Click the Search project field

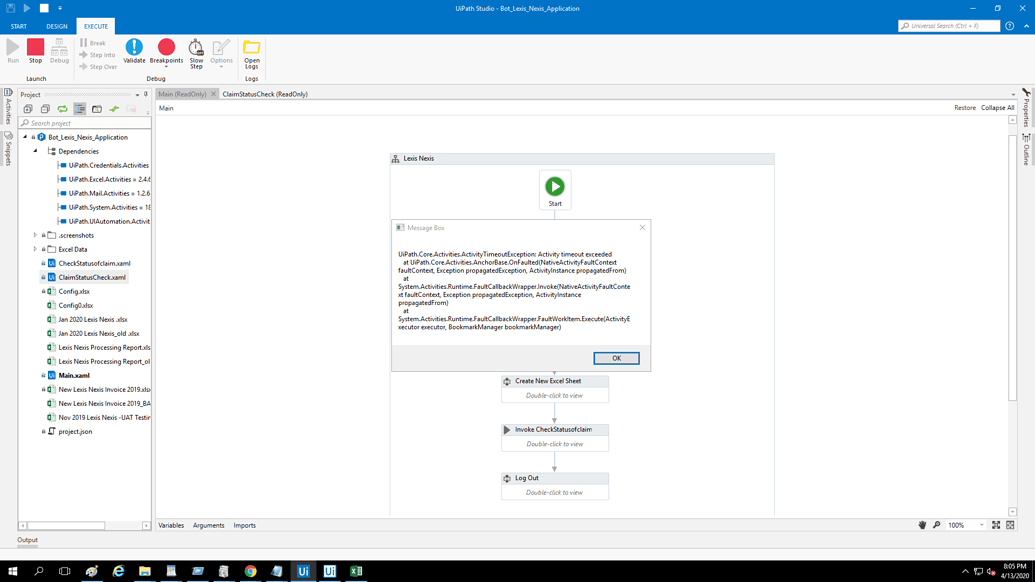84,123
